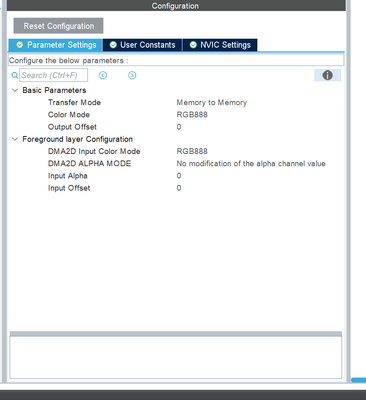
Task: Click the green check on User Constants tab
Action: (113, 45)
